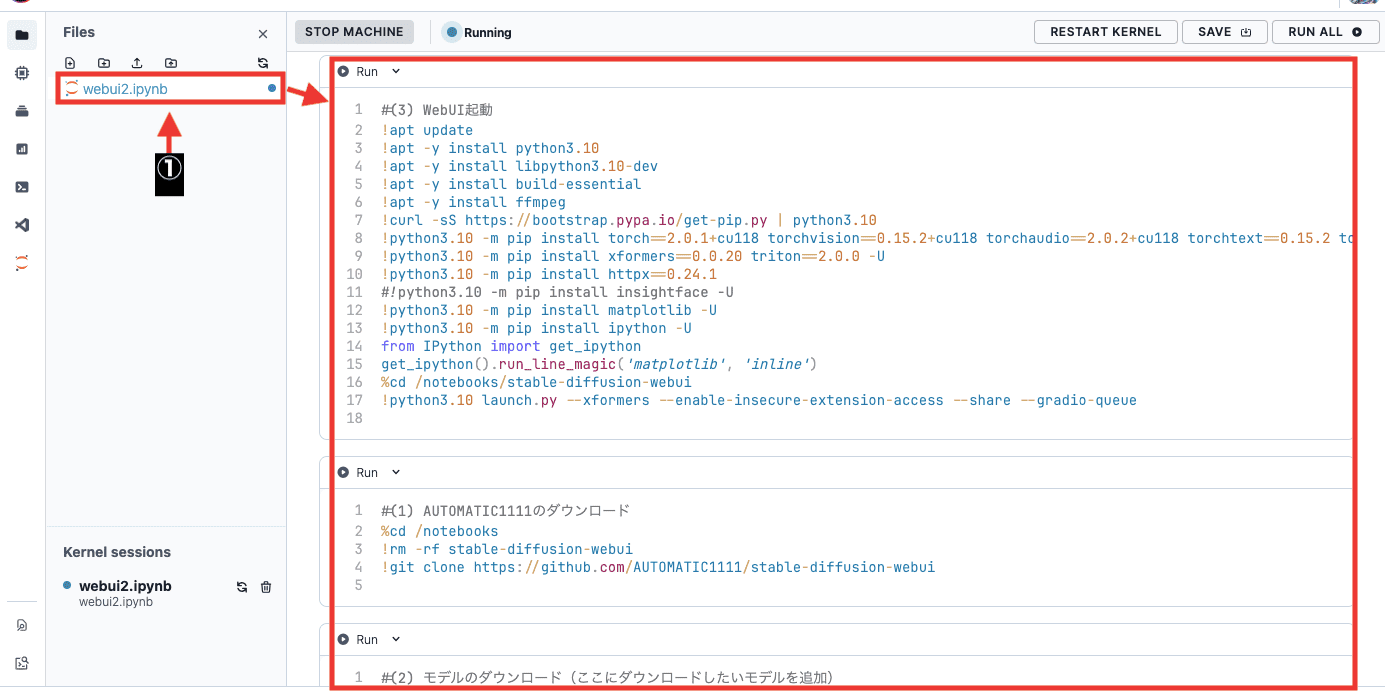Refresh the file list
This screenshot has width=1385, height=695.
pyautogui.click(x=262, y=62)
